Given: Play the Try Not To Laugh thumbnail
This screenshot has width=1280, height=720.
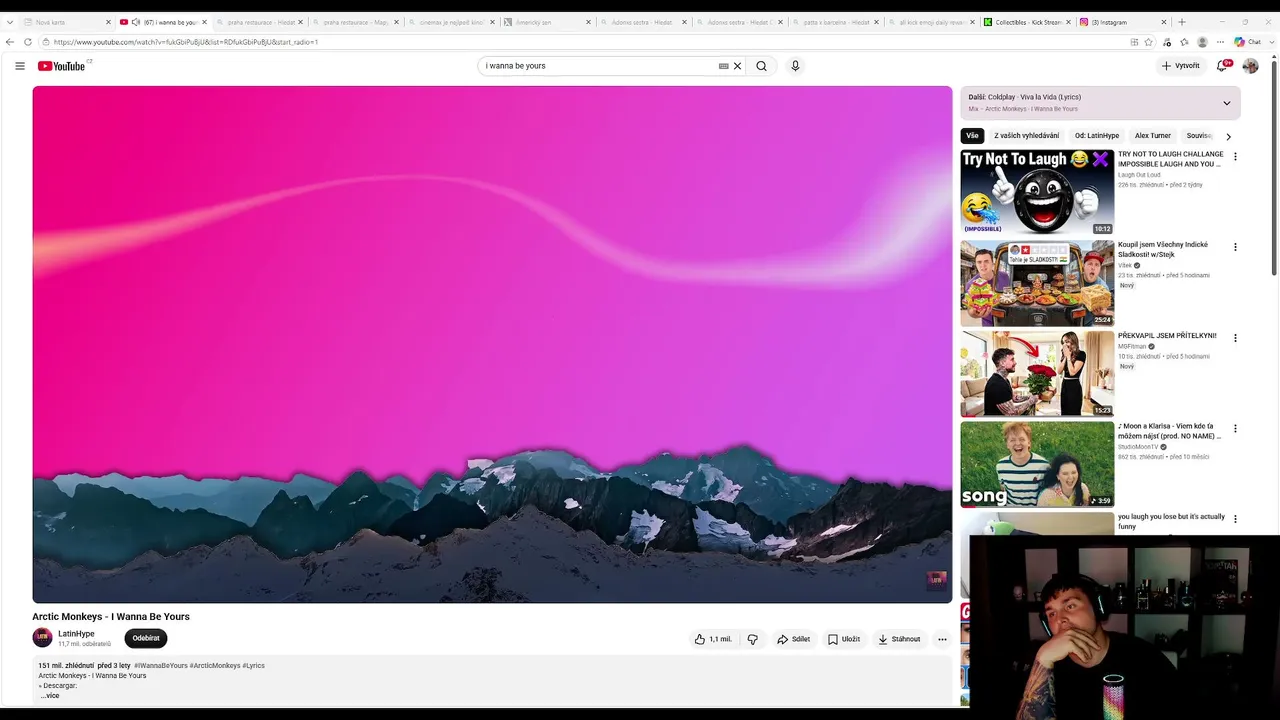Looking at the screenshot, I should [1037, 192].
